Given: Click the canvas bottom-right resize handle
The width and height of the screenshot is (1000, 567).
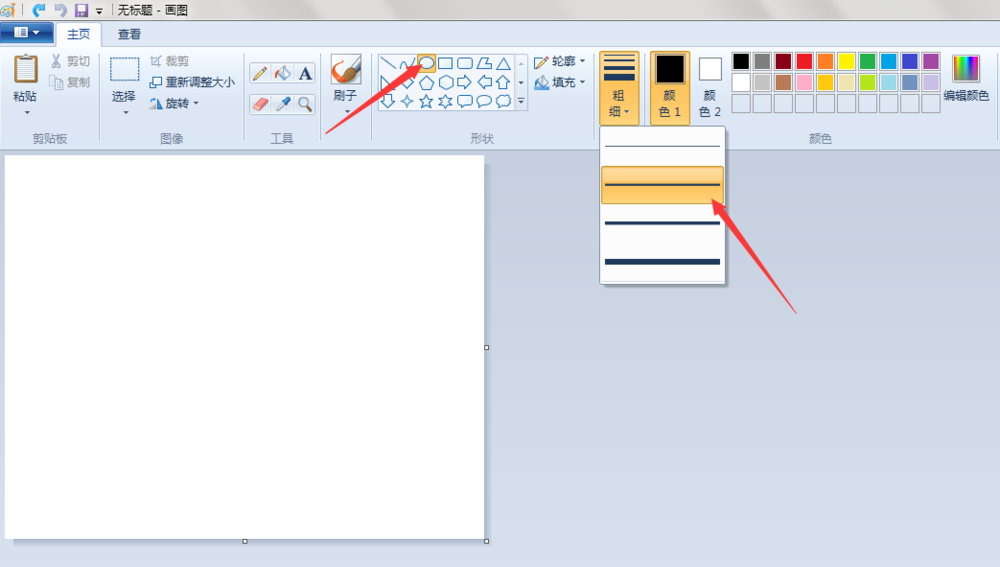Looking at the screenshot, I should tap(487, 541).
